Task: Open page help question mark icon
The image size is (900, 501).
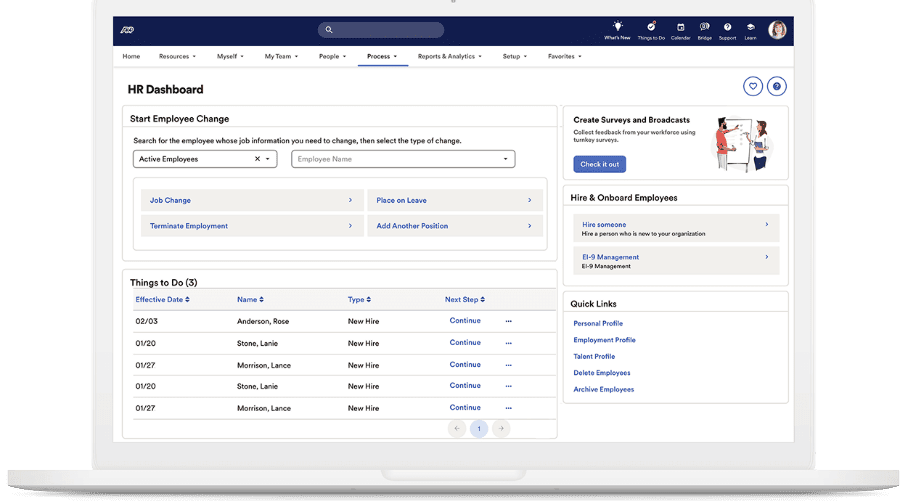Action: (x=777, y=87)
